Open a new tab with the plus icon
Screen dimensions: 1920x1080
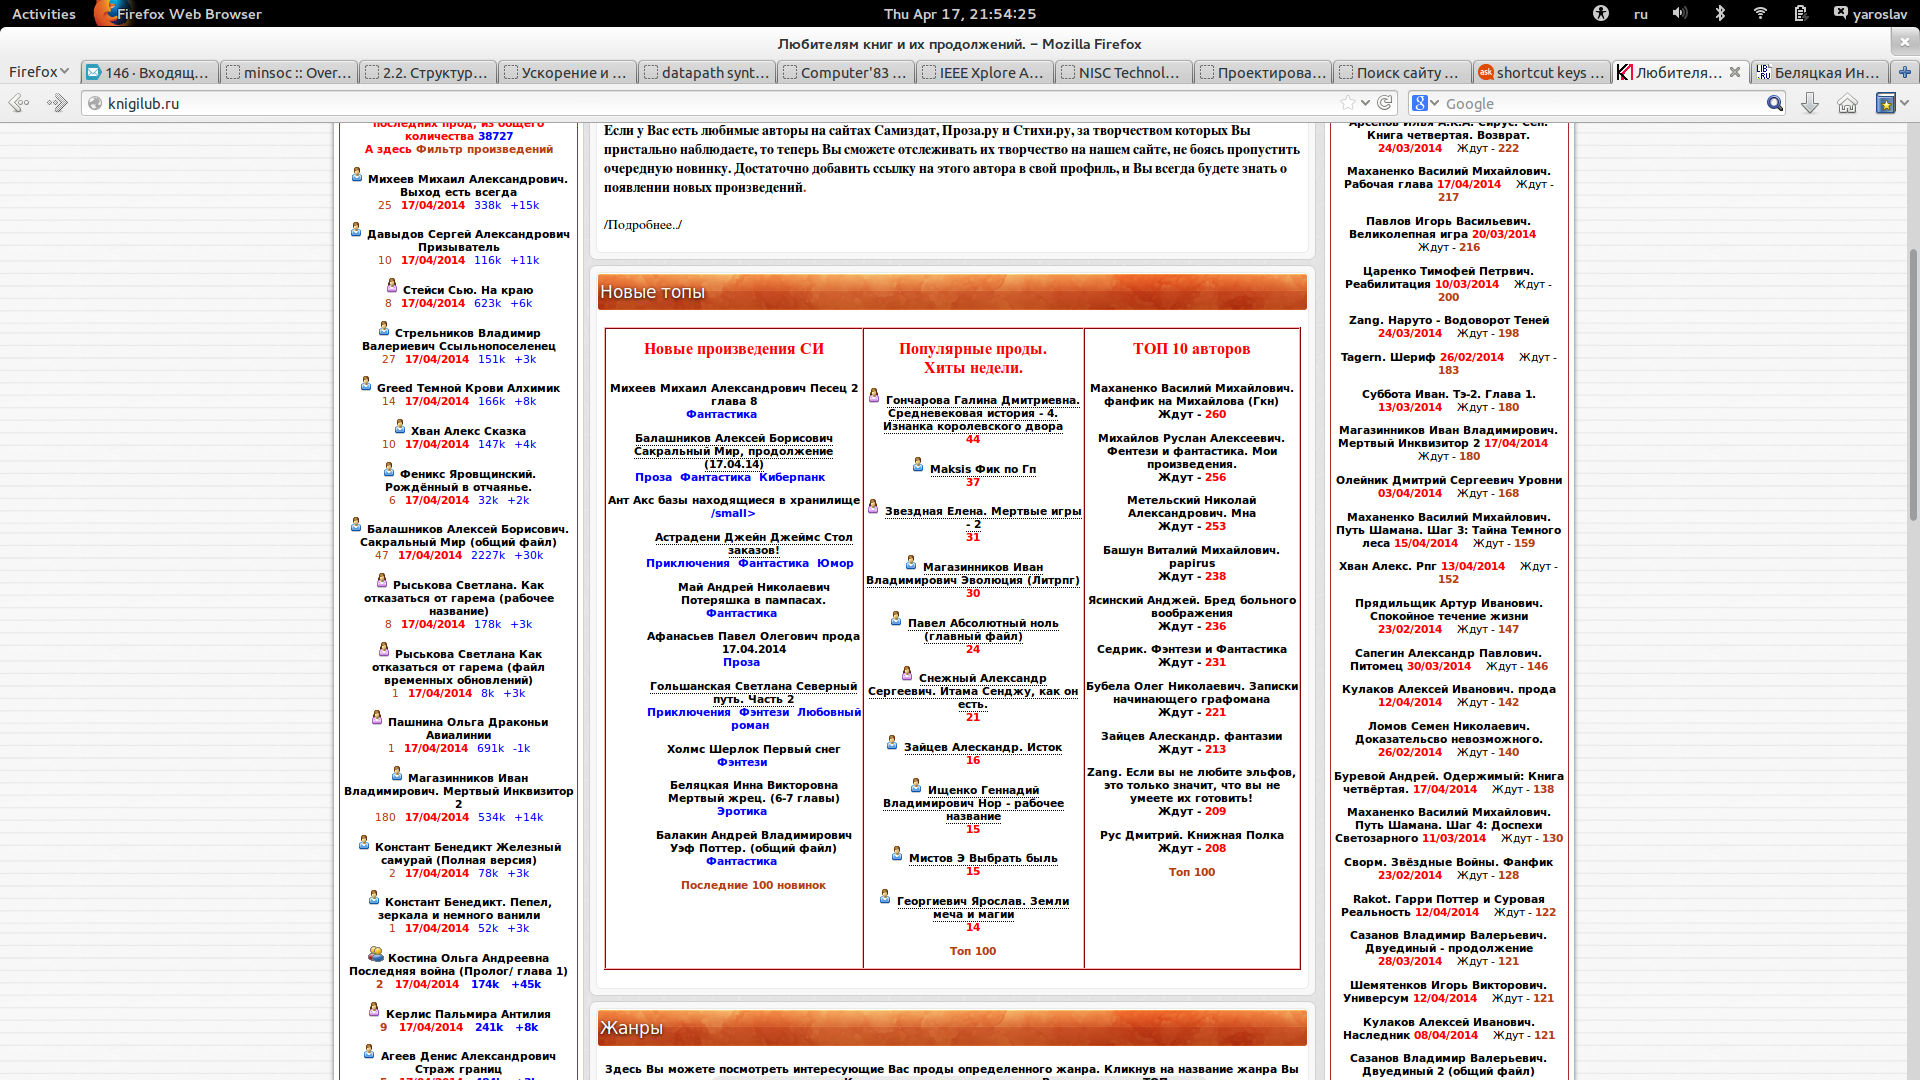(x=1904, y=72)
